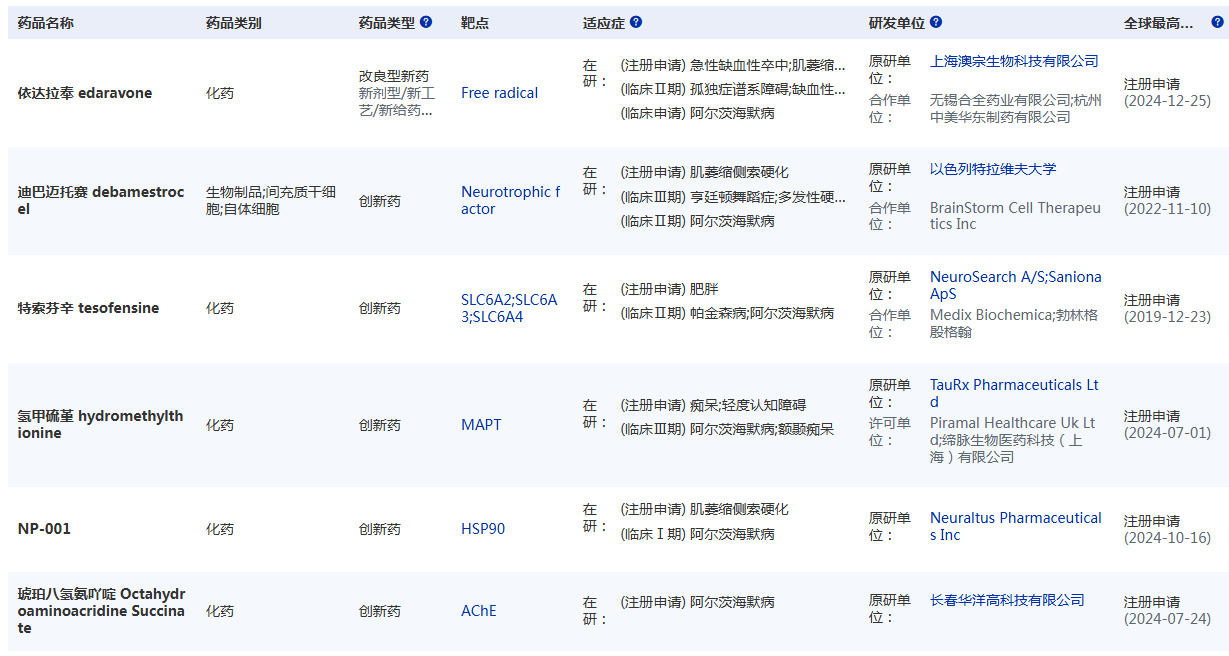Click 注册申请 (2019-12-23) status cell
Screen dimensions: 1229x656
[x=1167, y=308]
